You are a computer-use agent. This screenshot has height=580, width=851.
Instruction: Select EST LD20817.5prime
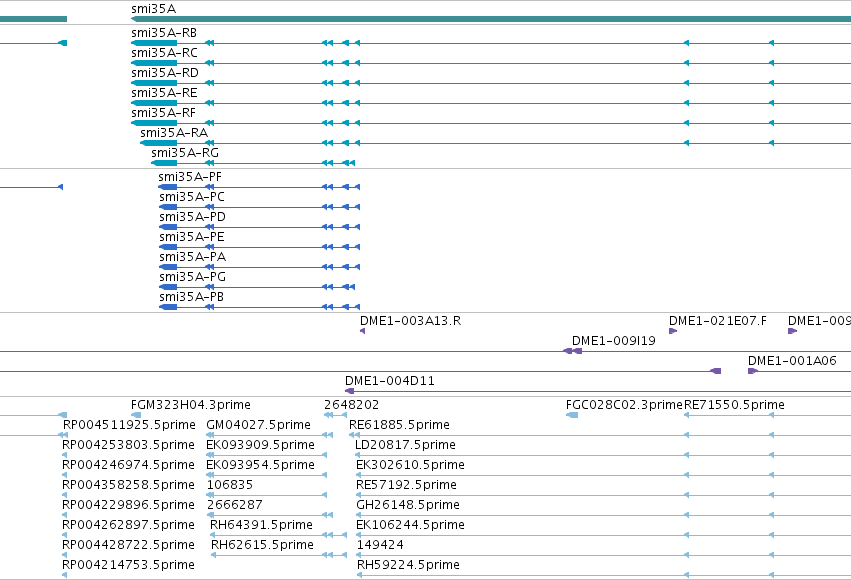405,445
